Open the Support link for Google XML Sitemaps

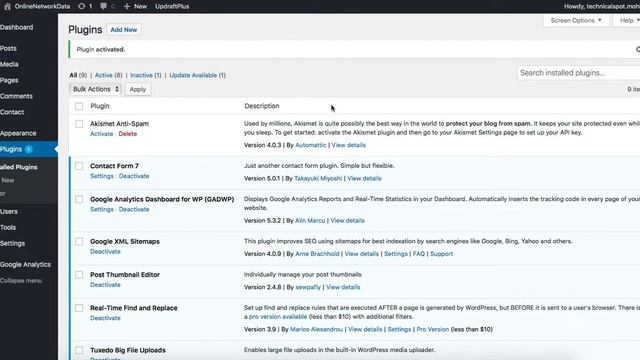(441, 254)
